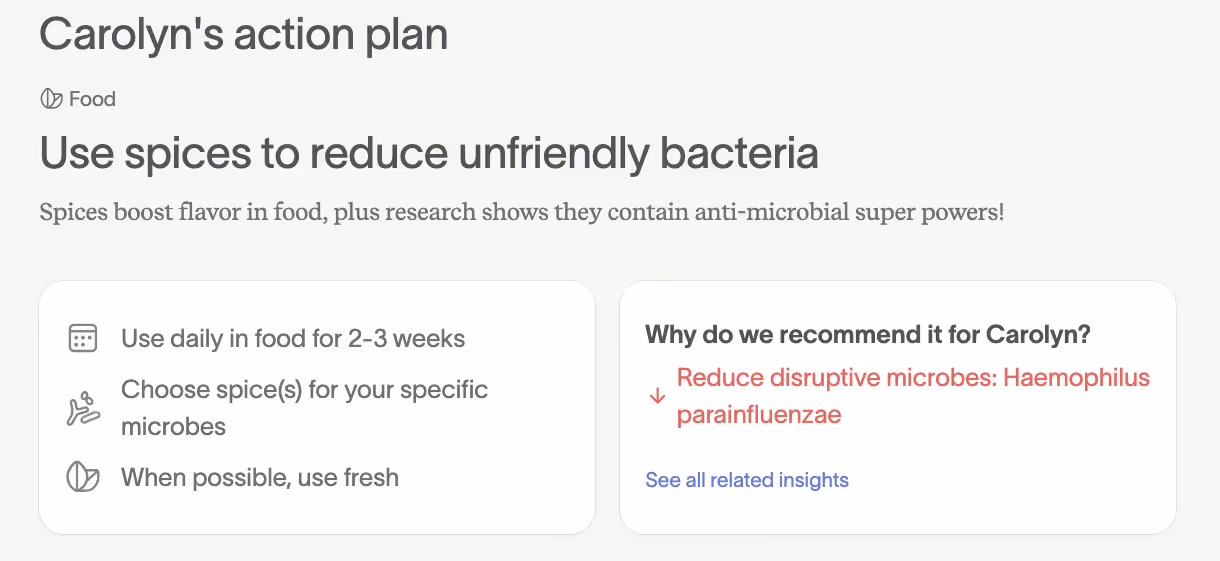The width and height of the screenshot is (1220, 561).
Task: Click the Reduce disruptive microbes red text
Action: [x=836, y=378]
